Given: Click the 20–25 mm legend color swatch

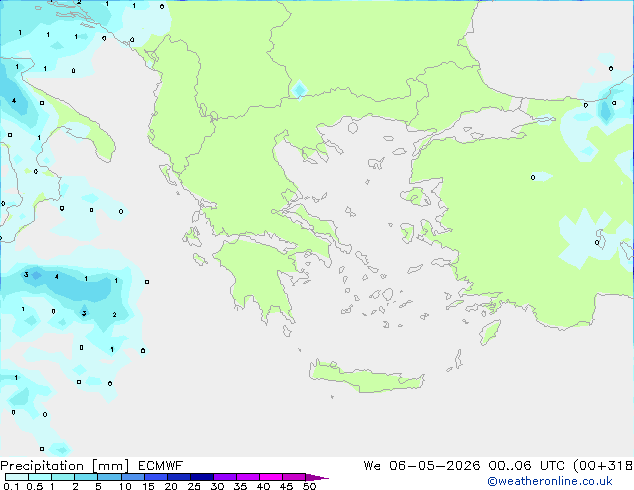Looking at the screenshot, I should click(179, 477).
